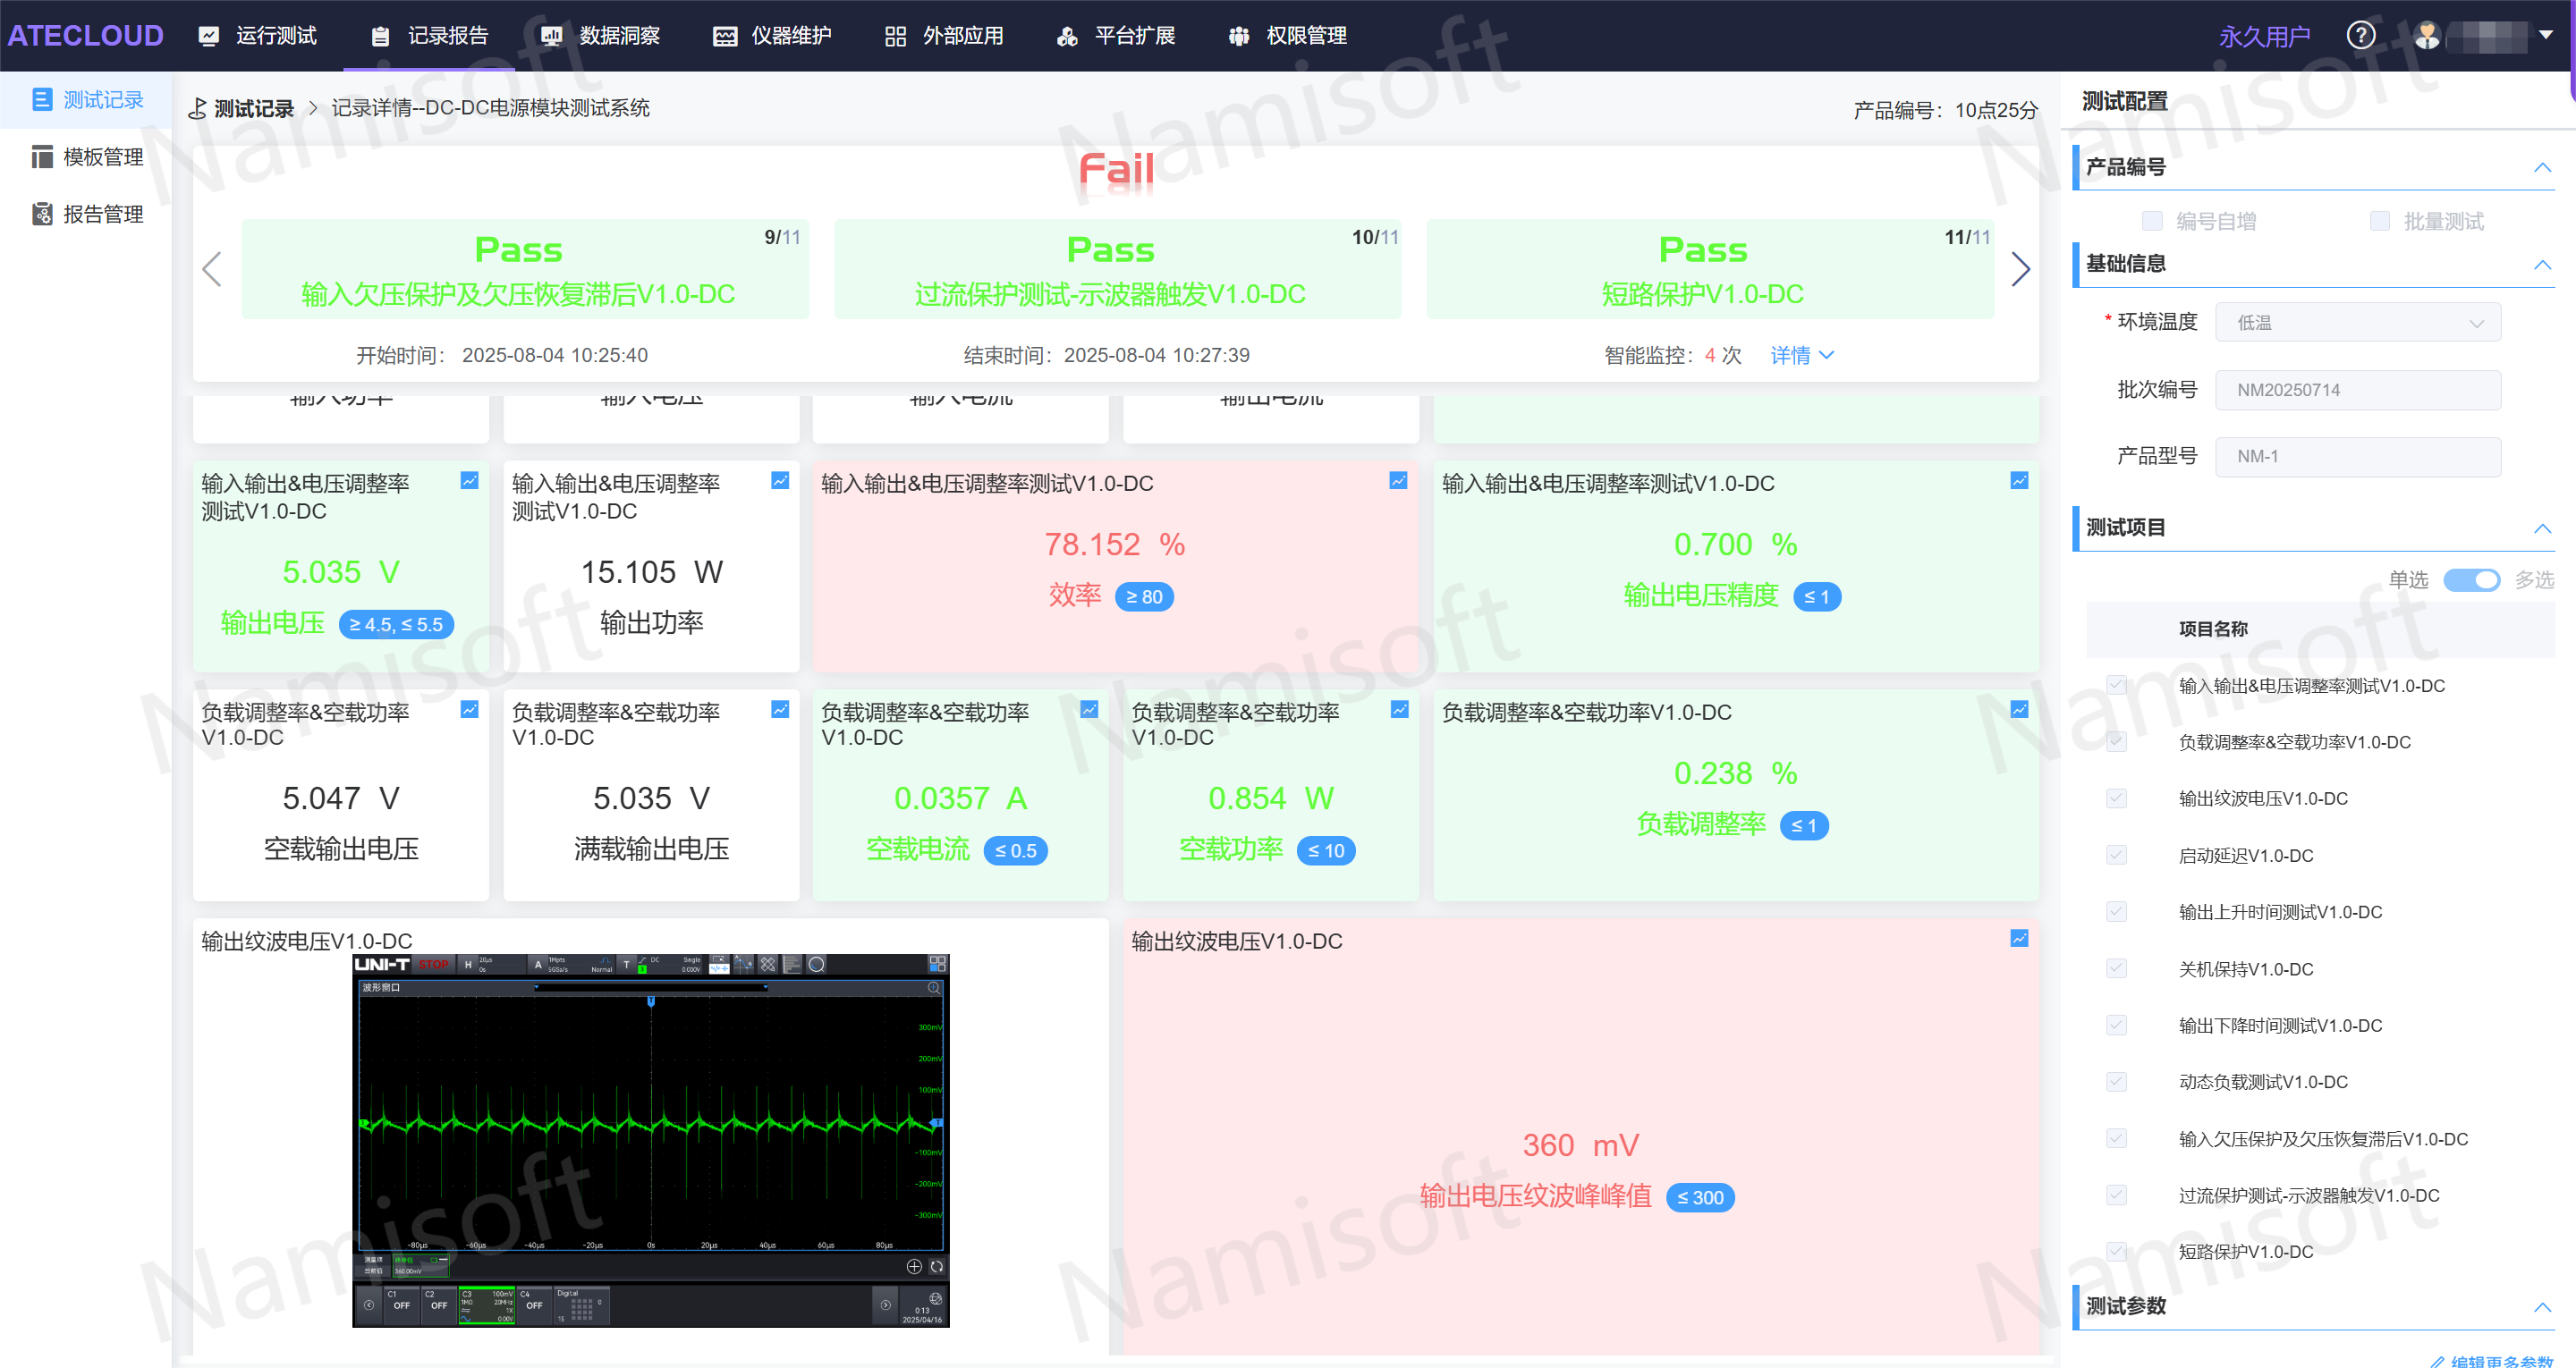Open the 仪器维护 menu
This screenshot has height=1368, width=2576.
click(x=772, y=36)
